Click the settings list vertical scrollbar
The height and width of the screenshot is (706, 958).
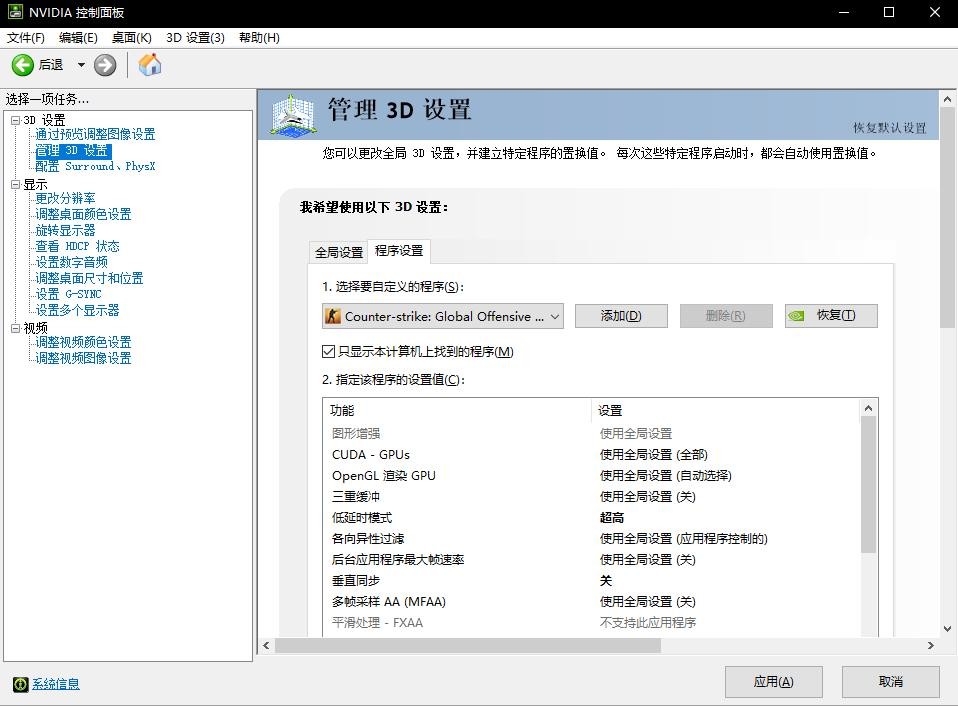click(x=868, y=485)
